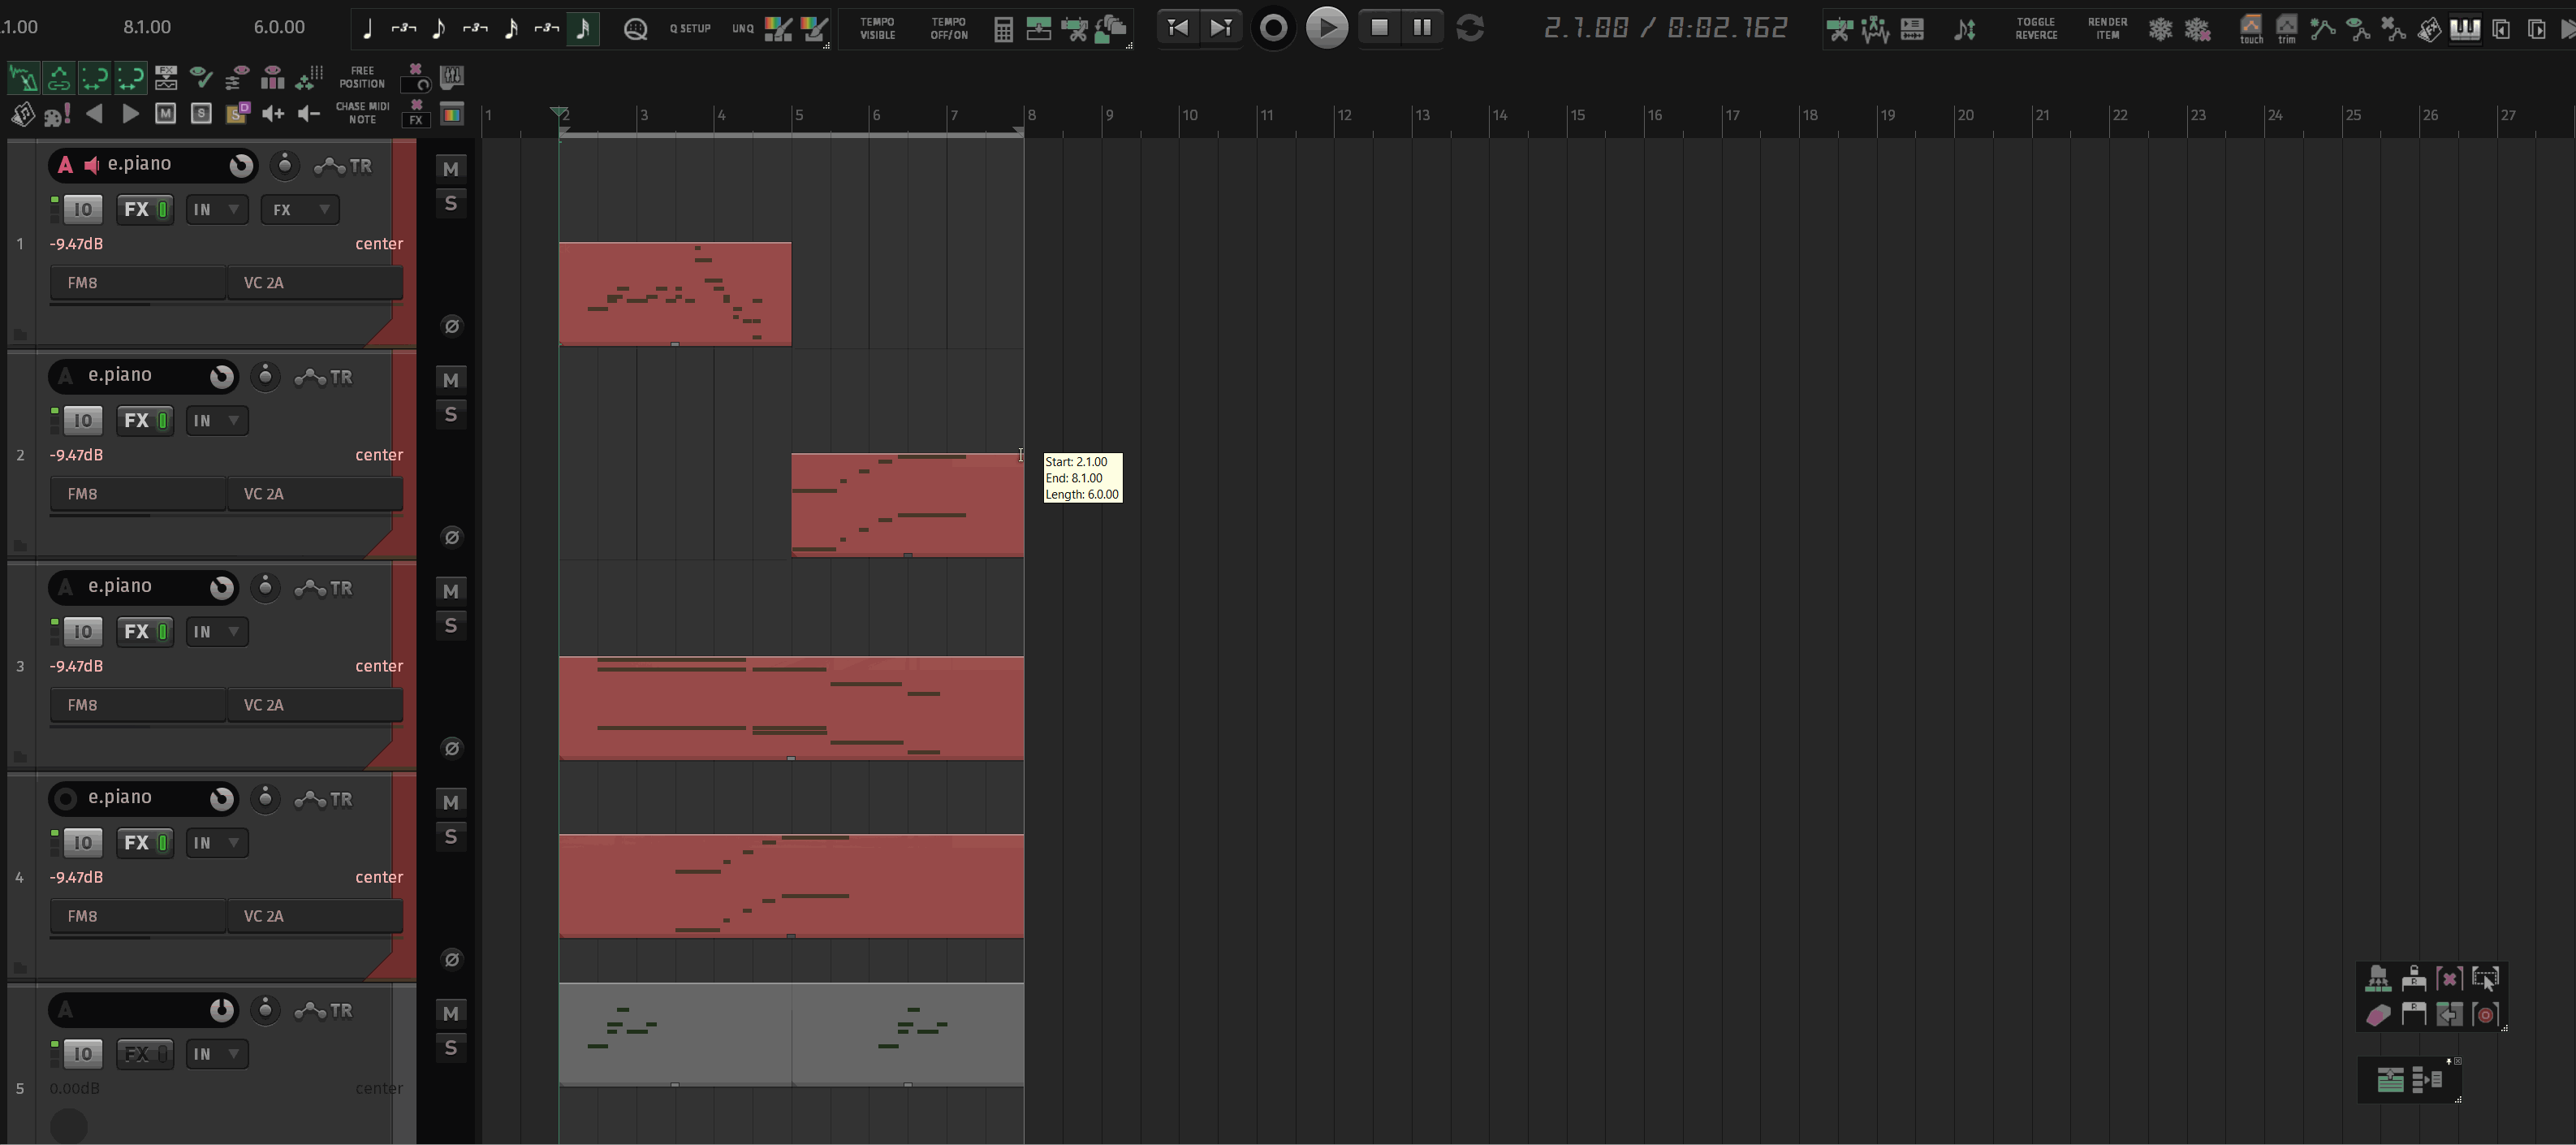The image size is (2576, 1145).
Task: Toggle repeat loop in transport
Action: [x=1469, y=28]
